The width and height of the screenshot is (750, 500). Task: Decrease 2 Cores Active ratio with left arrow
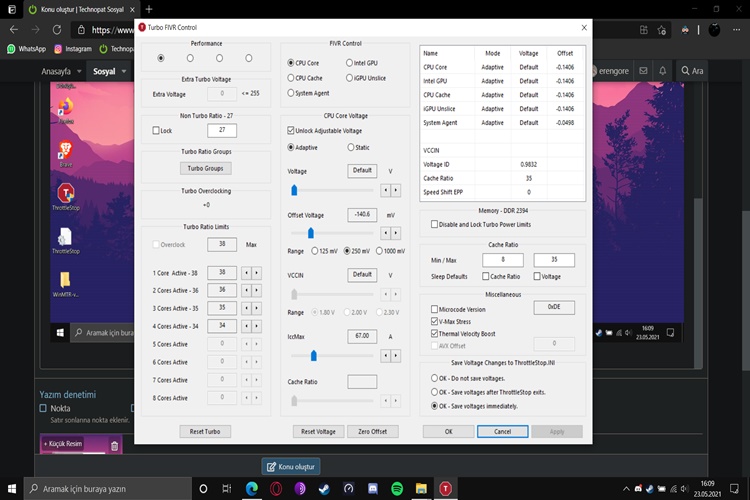point(246,290)
